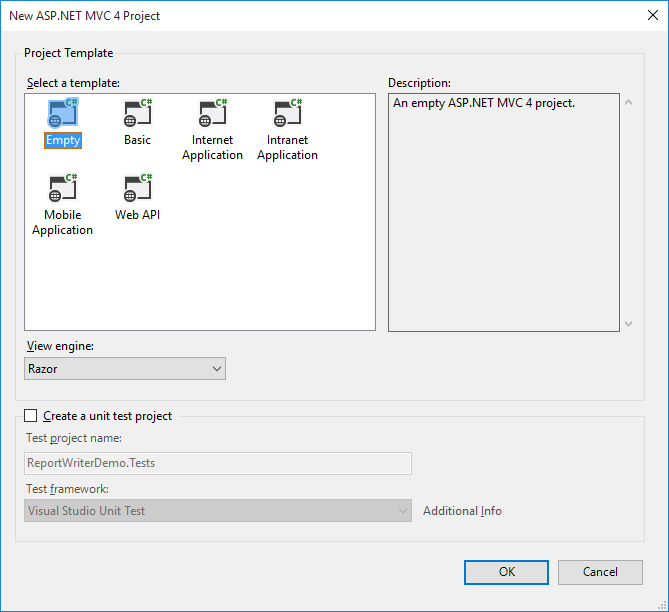The width and height of the screenshot is (669, 612).
Task: Select the Intranet Application template icon
Action: (x=287, y=113)
